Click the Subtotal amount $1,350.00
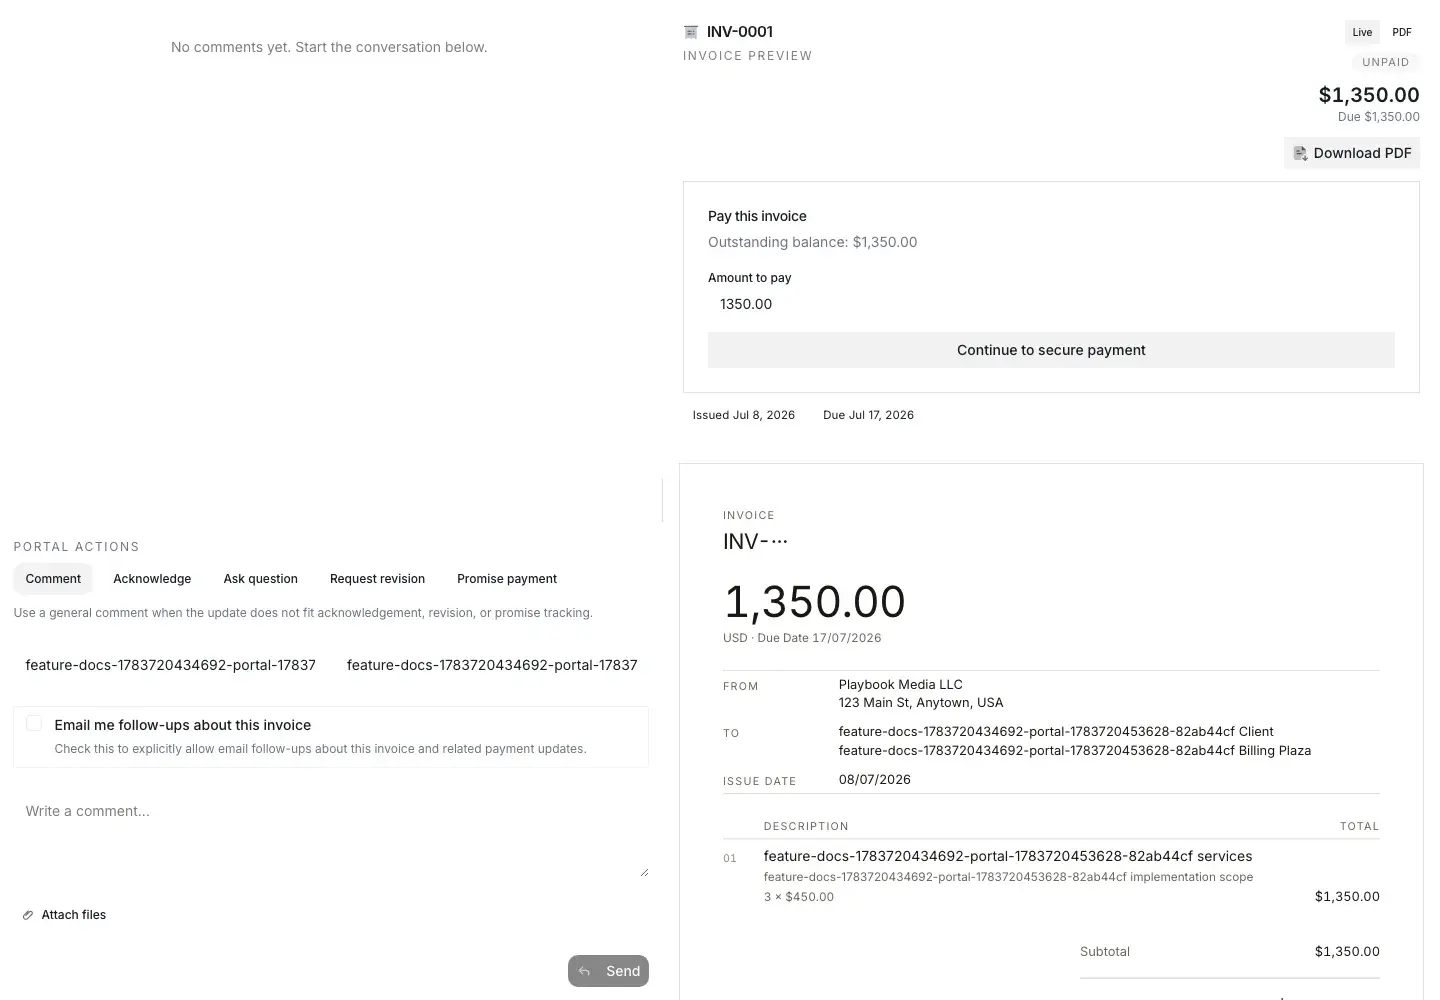Image resolution: width=1440 pixels, height=1000 pixels. point(1347,952)
